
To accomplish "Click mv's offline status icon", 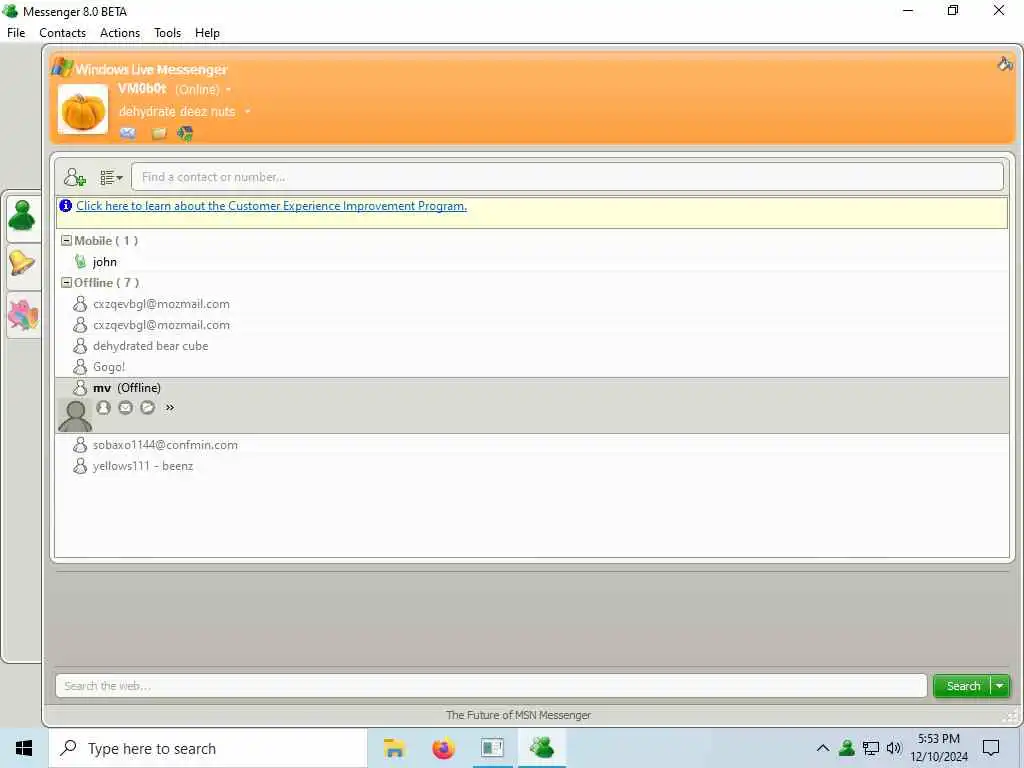I will coord(80,388).
